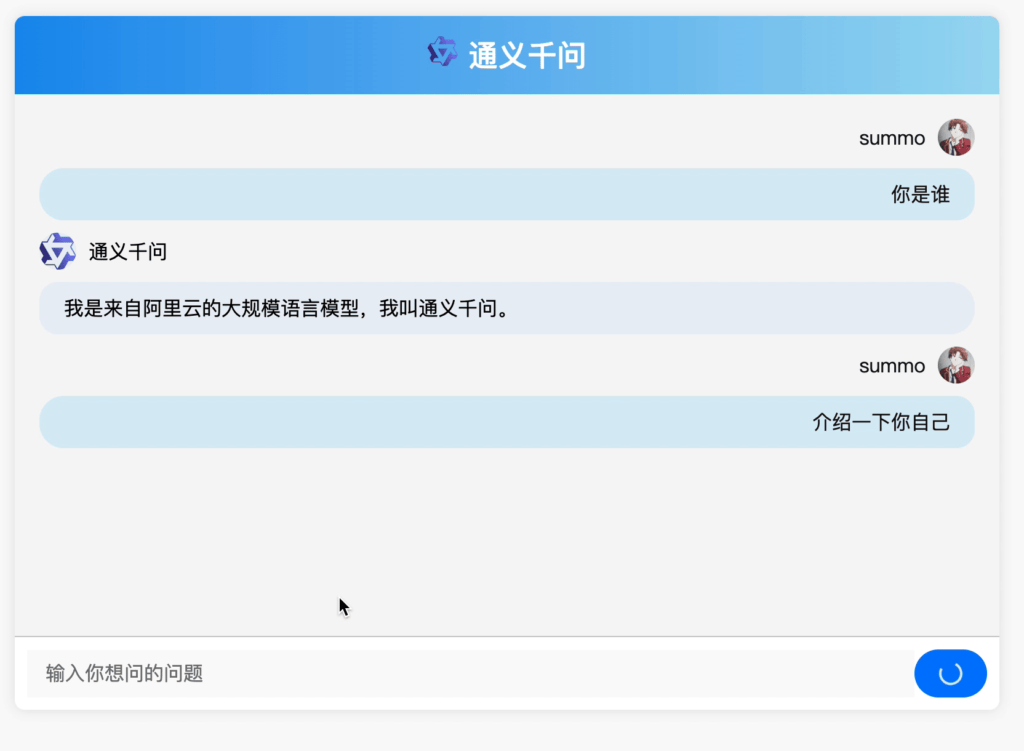1024x751 pixels.
Task: Click the divider line above the input box
Action: click(506, 636)
